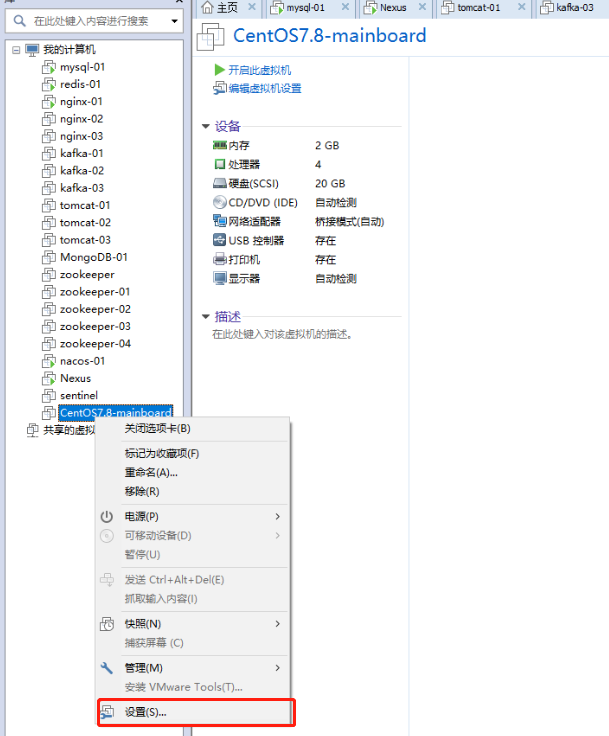This screenshot has height=736, width=609.
Task: Collapse the 设备 section triangle
Action: [x=206, y=126]
